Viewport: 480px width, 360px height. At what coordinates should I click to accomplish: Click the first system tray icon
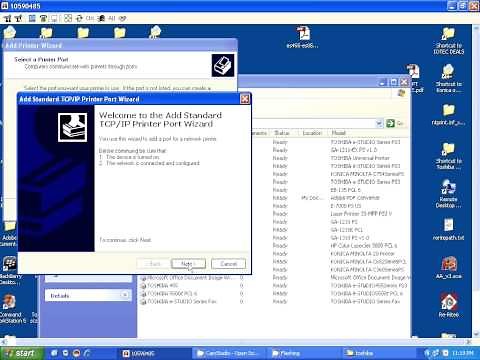[x=427, y=353]
